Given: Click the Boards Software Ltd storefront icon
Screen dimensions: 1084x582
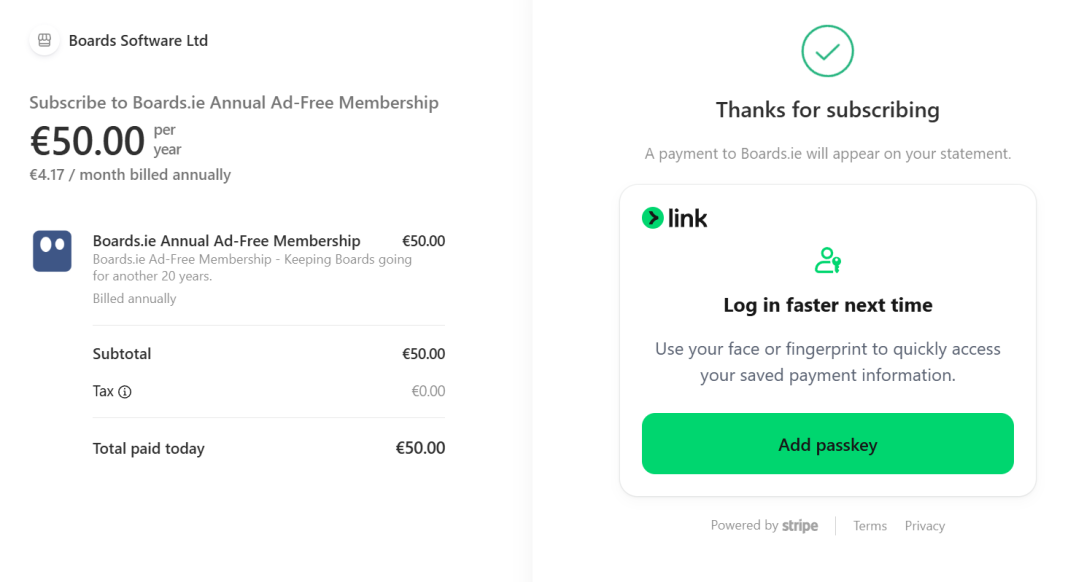Looking at the screenshot, I should (44, 40).
